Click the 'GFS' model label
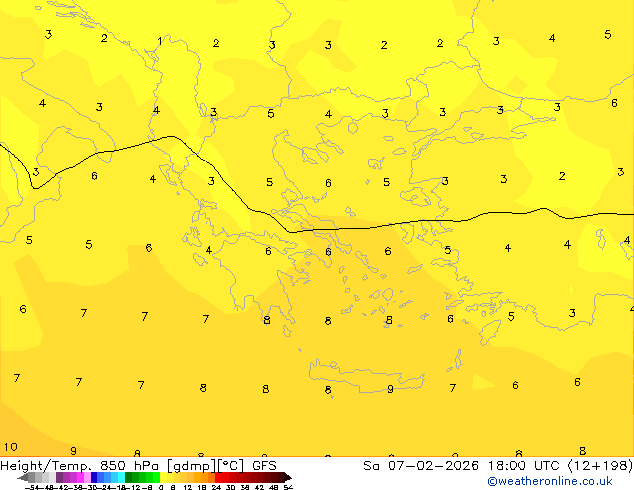This screenshot has height=490, width=634. 264,466
